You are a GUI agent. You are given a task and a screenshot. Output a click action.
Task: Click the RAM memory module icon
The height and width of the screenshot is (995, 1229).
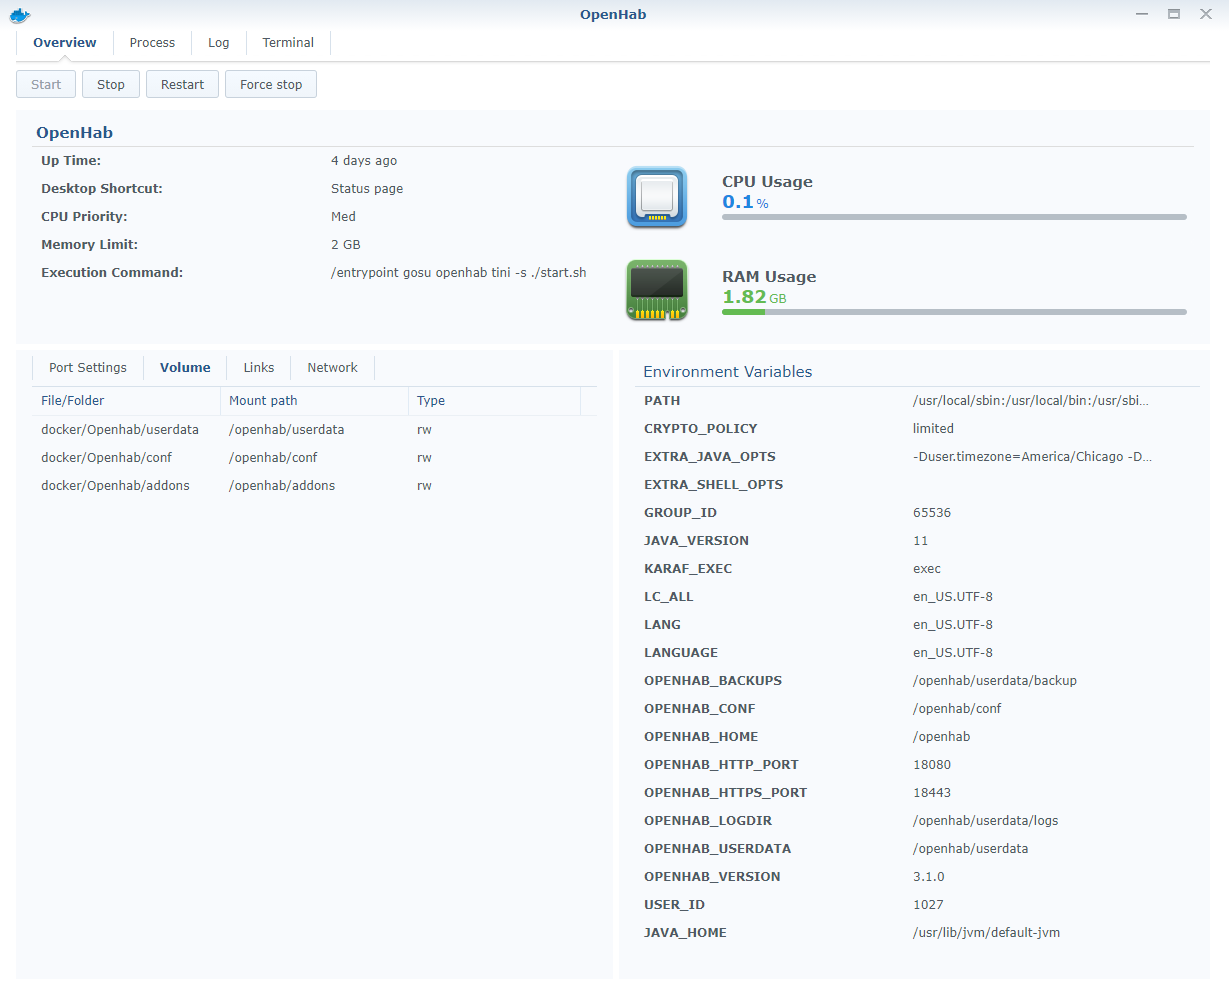[657, 290]
